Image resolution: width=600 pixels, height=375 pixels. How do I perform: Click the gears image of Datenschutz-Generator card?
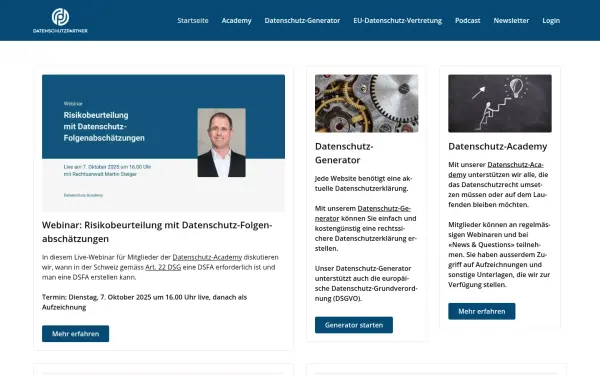pos(367,103)
